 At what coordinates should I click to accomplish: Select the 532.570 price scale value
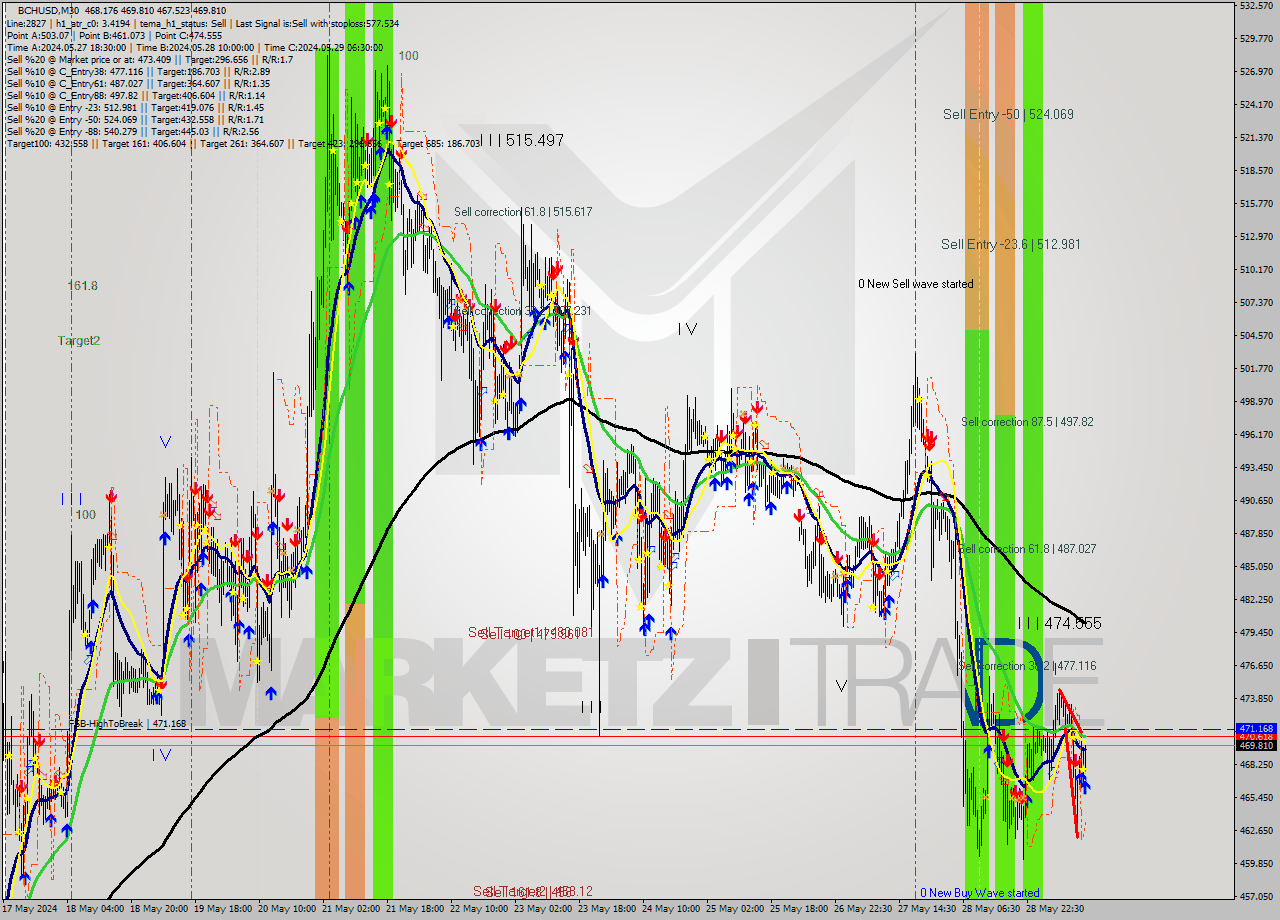click(1256, 6)
